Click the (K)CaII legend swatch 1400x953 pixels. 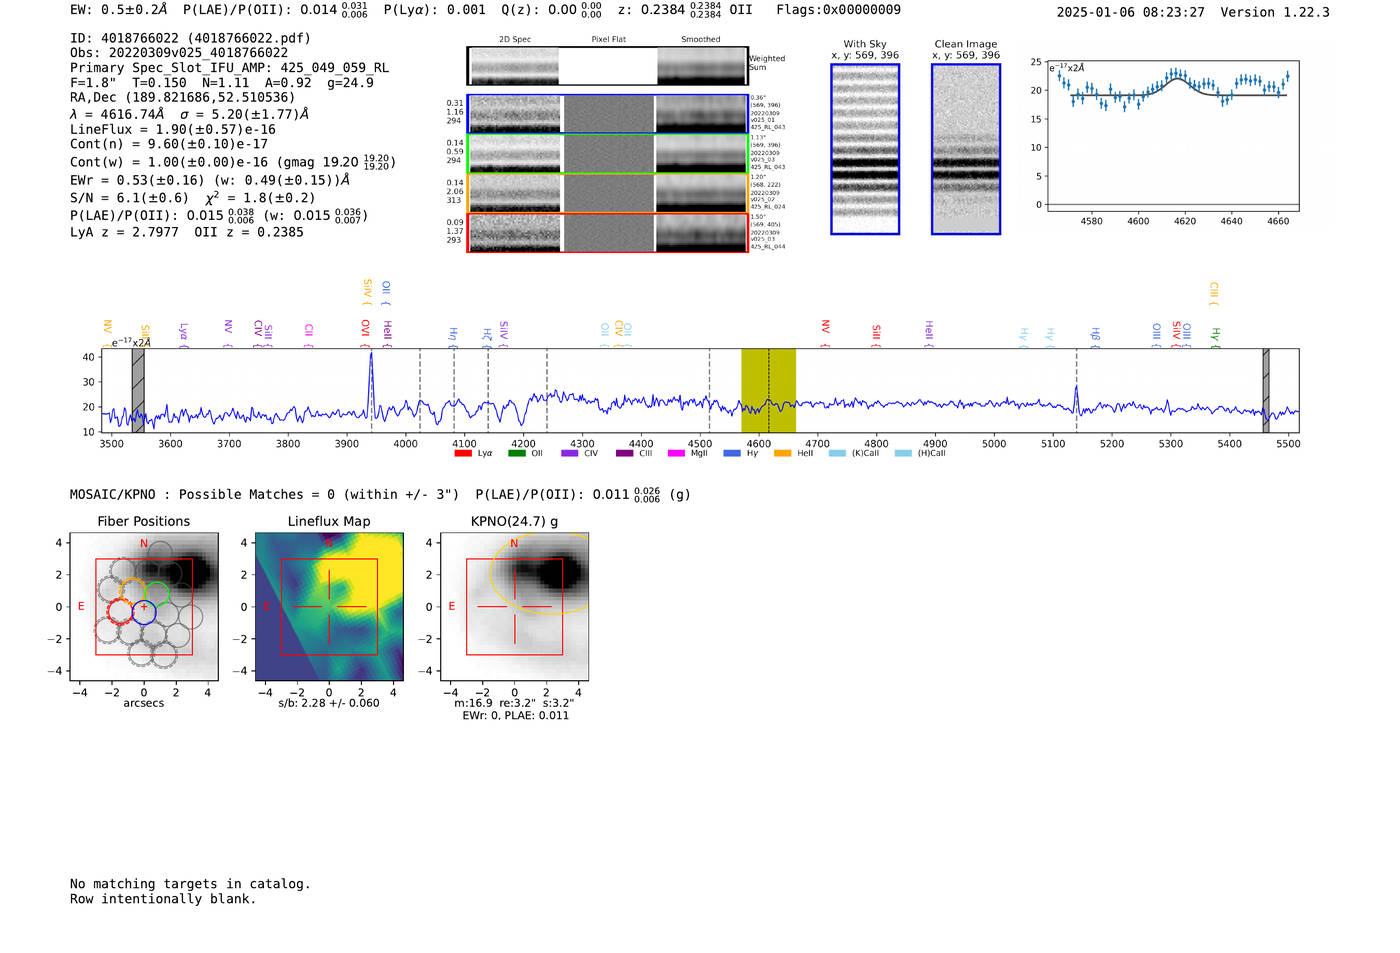pos(837,453)
